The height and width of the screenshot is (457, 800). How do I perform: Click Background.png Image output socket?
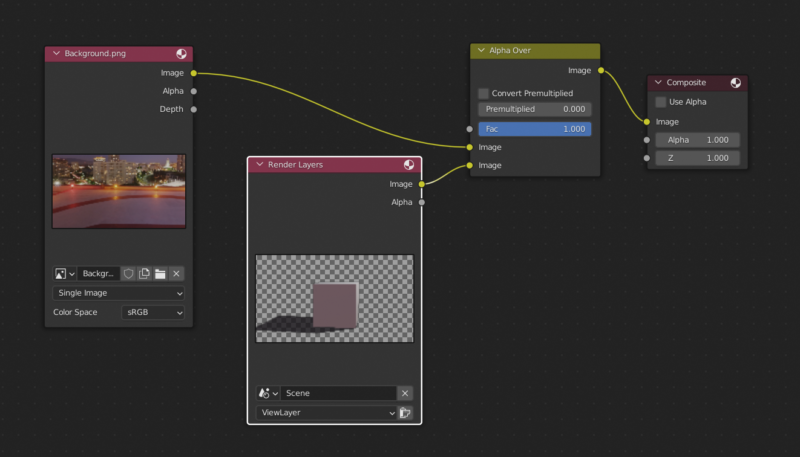pos(193,73)
